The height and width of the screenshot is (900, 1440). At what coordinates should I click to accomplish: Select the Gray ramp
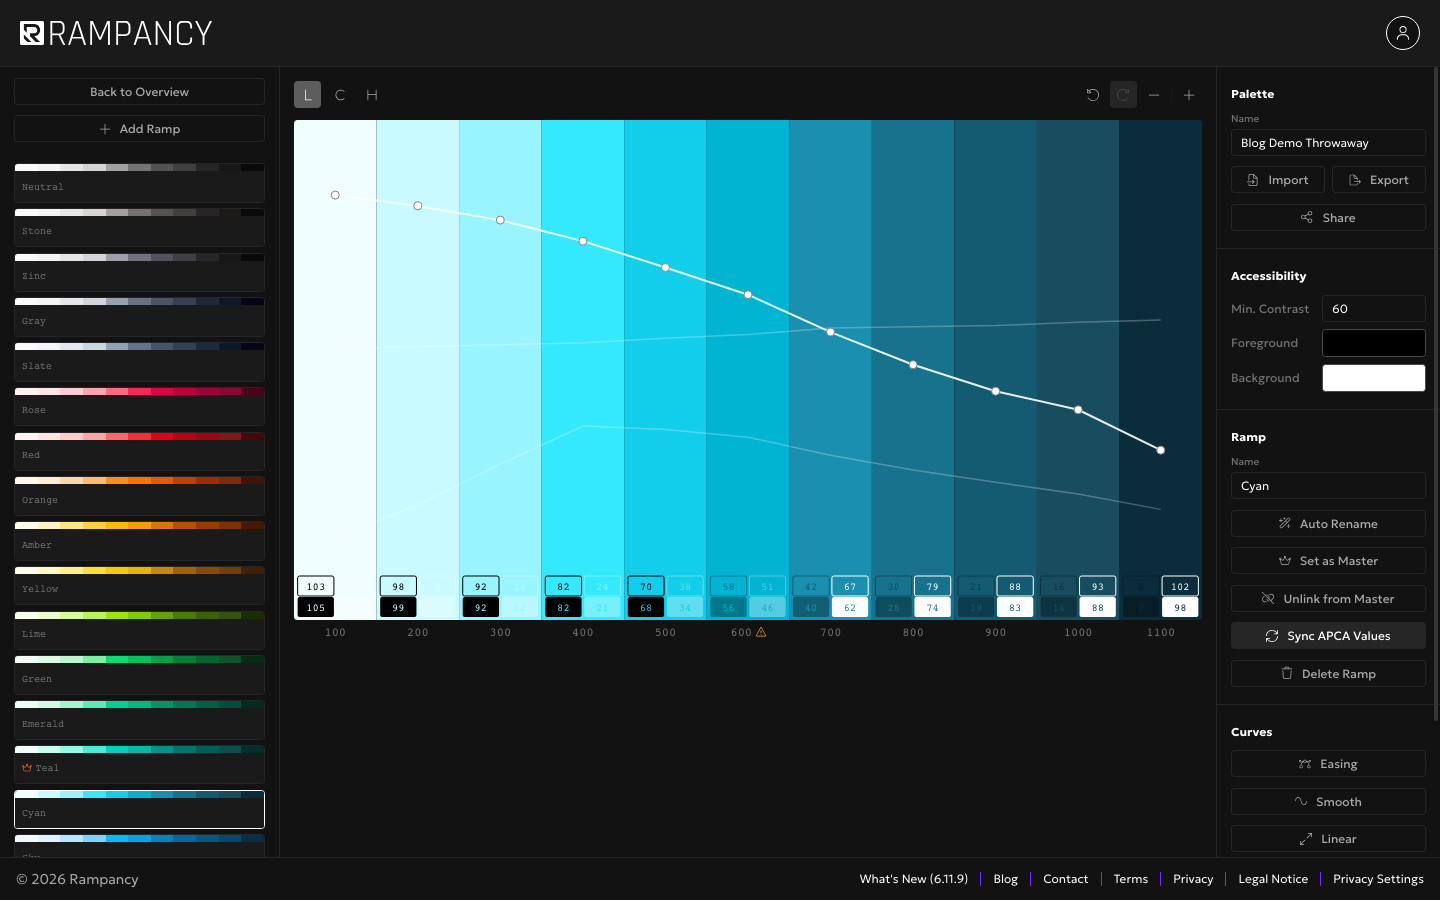tap(139, 317)
